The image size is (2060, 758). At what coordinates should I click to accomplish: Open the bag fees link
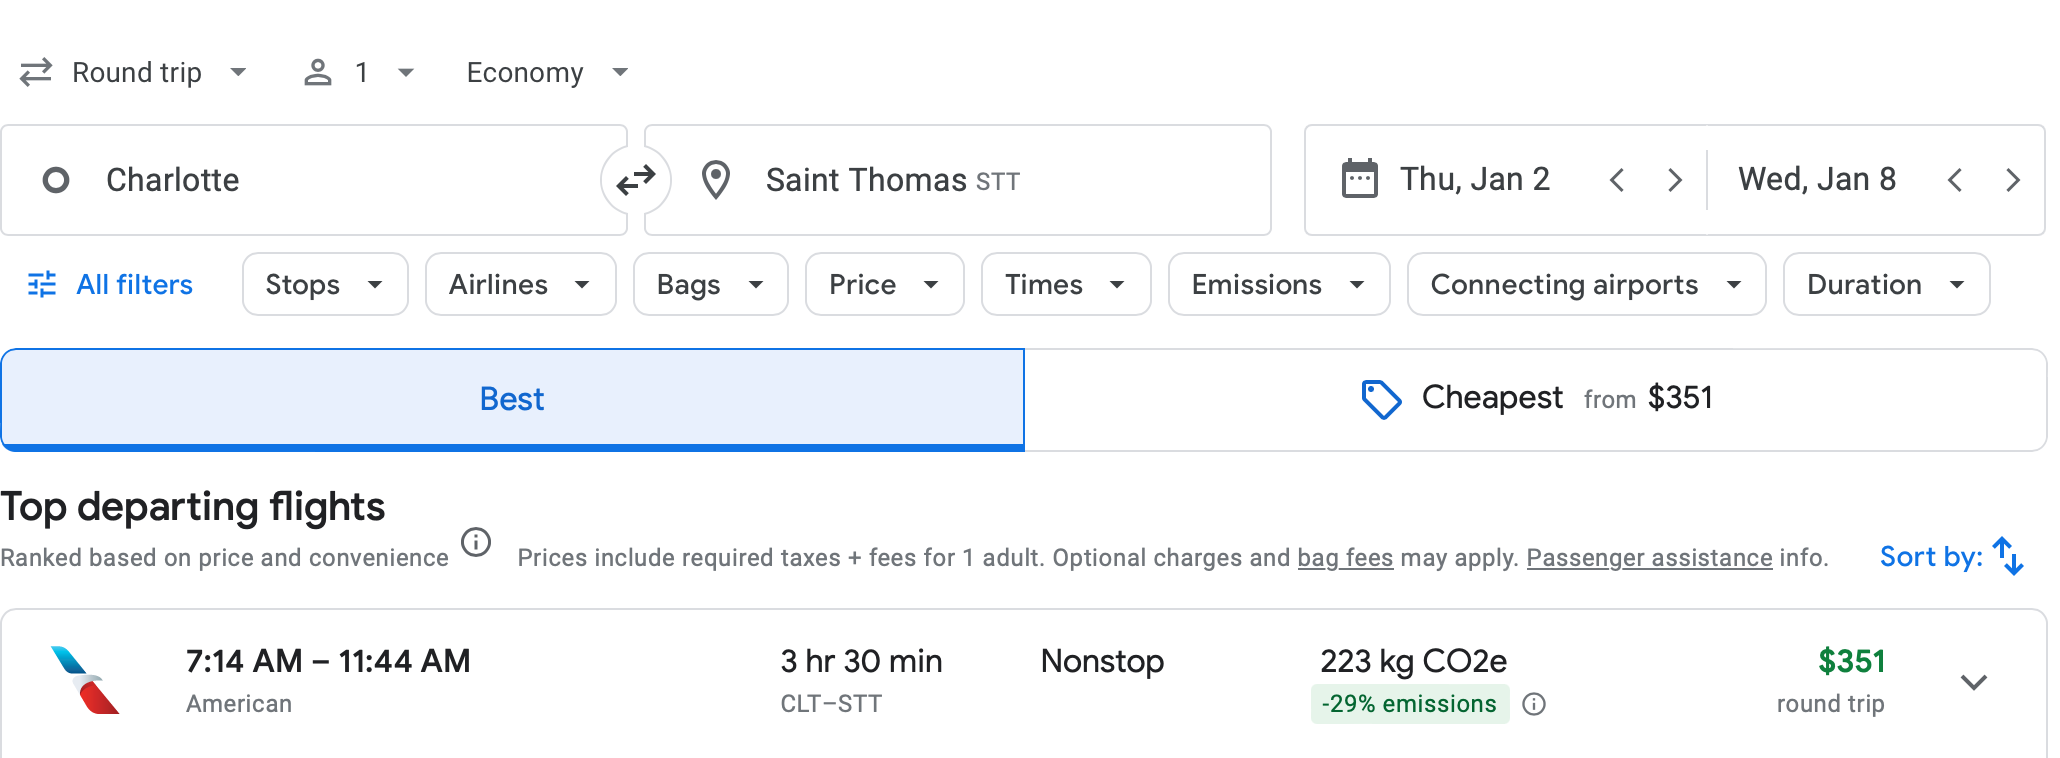point(1345,558)
